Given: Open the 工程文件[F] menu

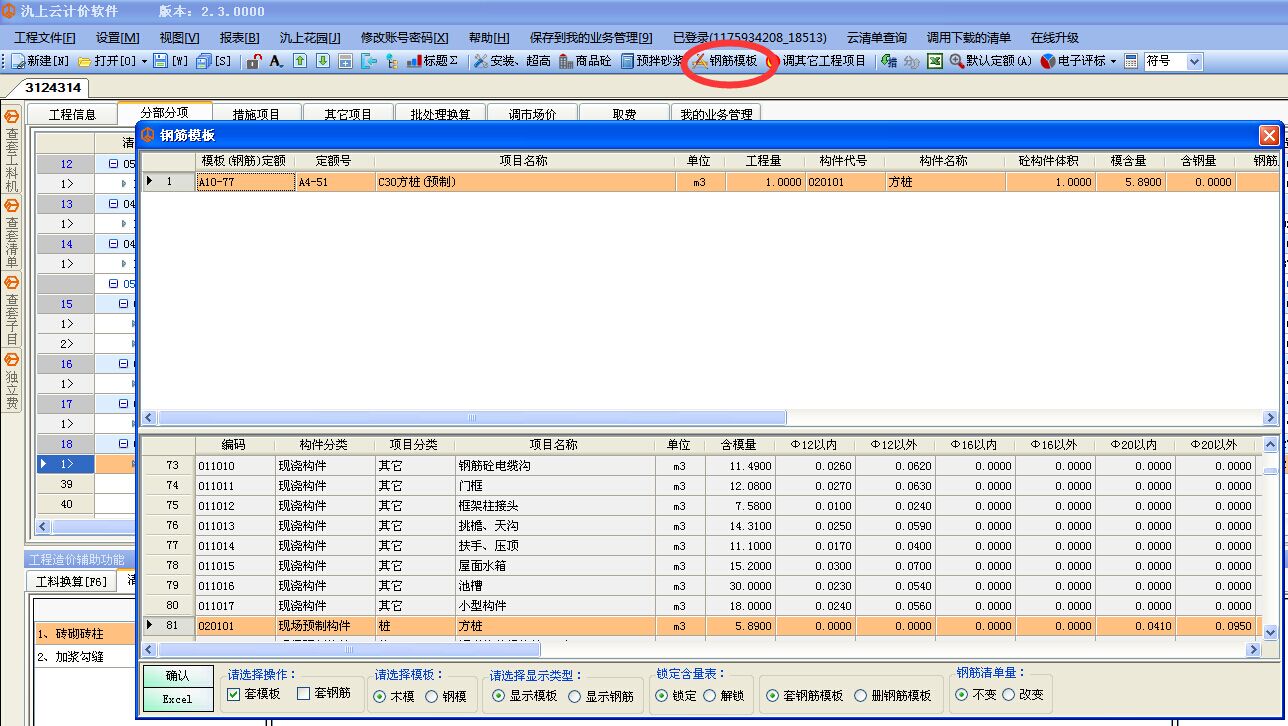Looking at the screenshot, I should point(45,38).
